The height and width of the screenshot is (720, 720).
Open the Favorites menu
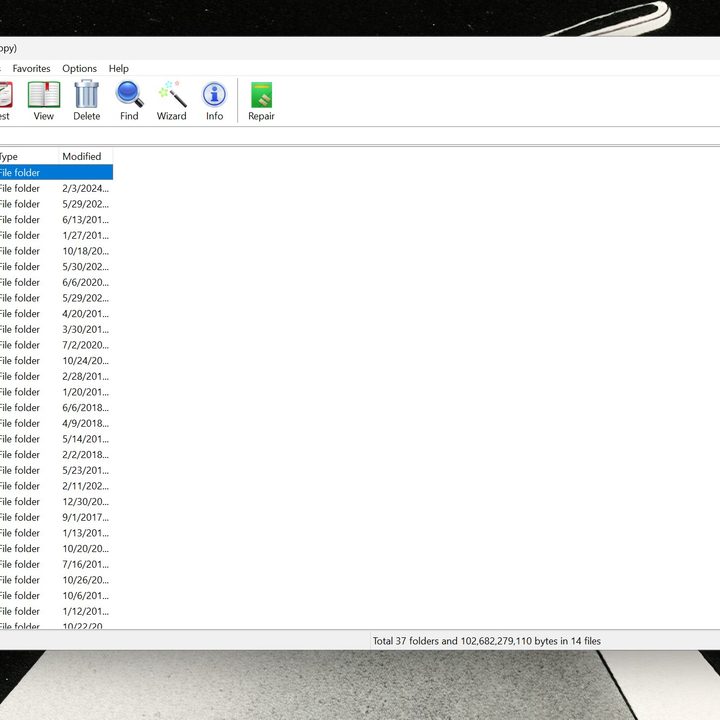31,68
